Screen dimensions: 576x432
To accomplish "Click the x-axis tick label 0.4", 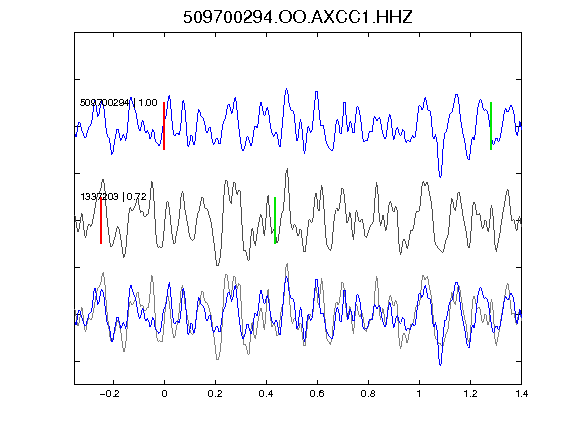I will point(266,394).
